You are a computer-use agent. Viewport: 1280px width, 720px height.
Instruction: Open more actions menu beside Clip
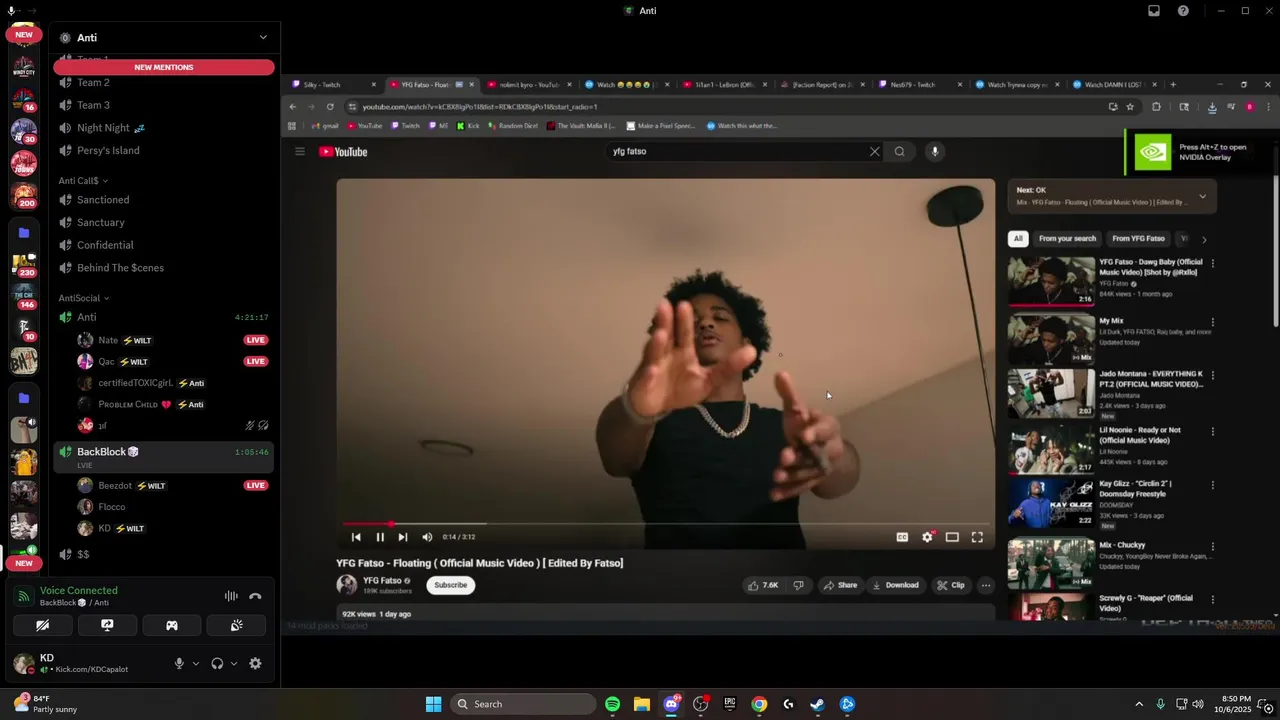point(985,585)
